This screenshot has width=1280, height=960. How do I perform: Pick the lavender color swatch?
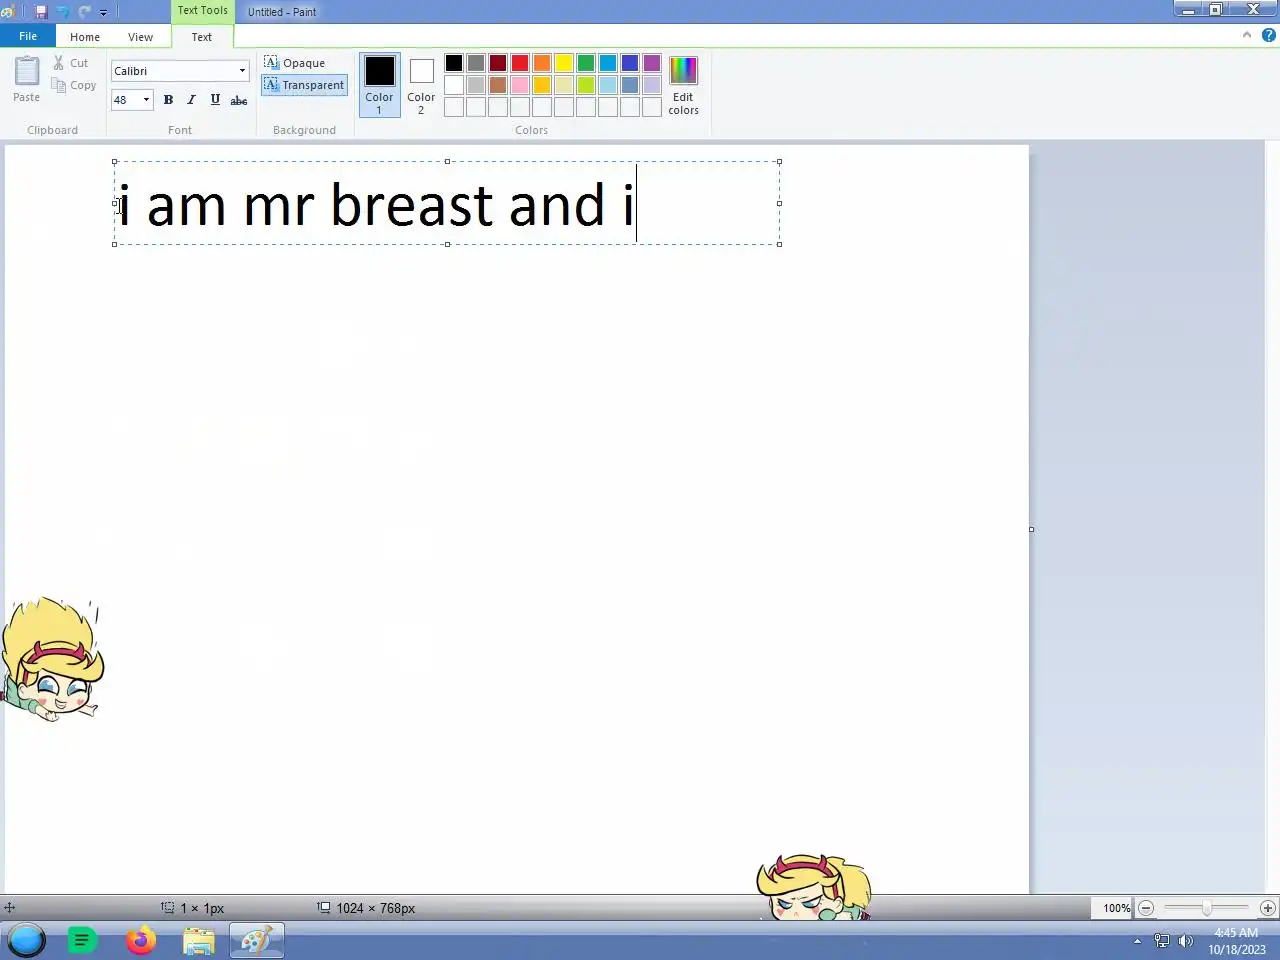652,85
